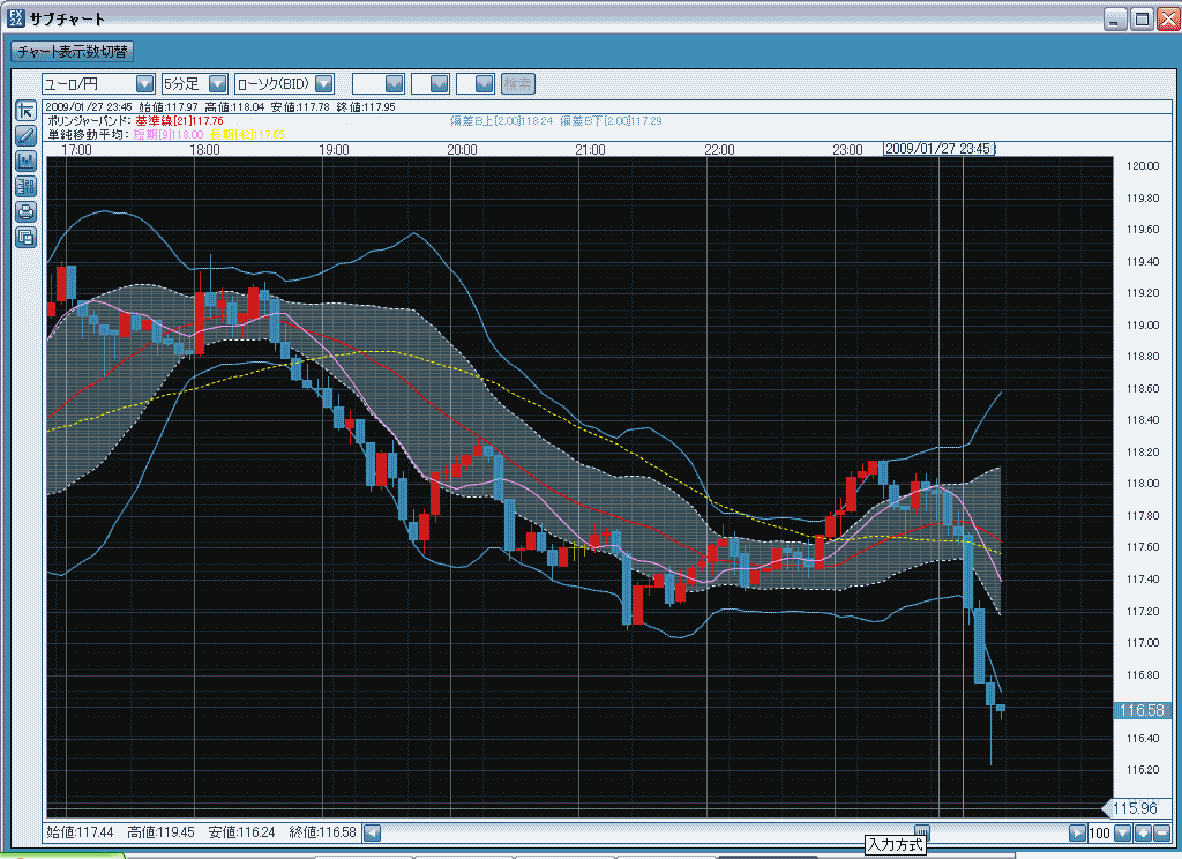Click the チャート表示数切替 button

(x=71, y=52)
